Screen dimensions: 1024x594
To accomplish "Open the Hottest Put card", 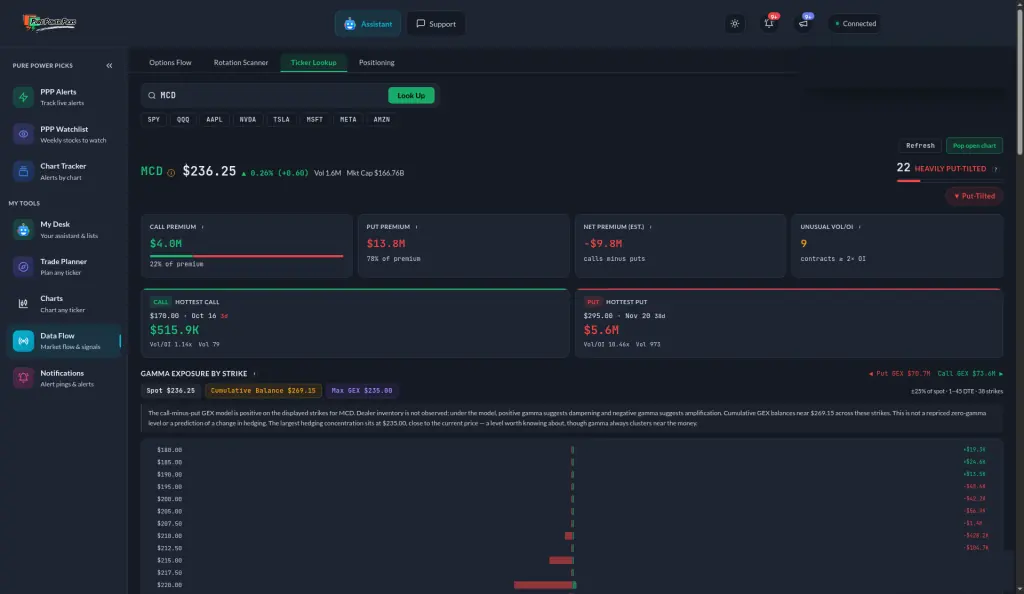I will [789, 323].
